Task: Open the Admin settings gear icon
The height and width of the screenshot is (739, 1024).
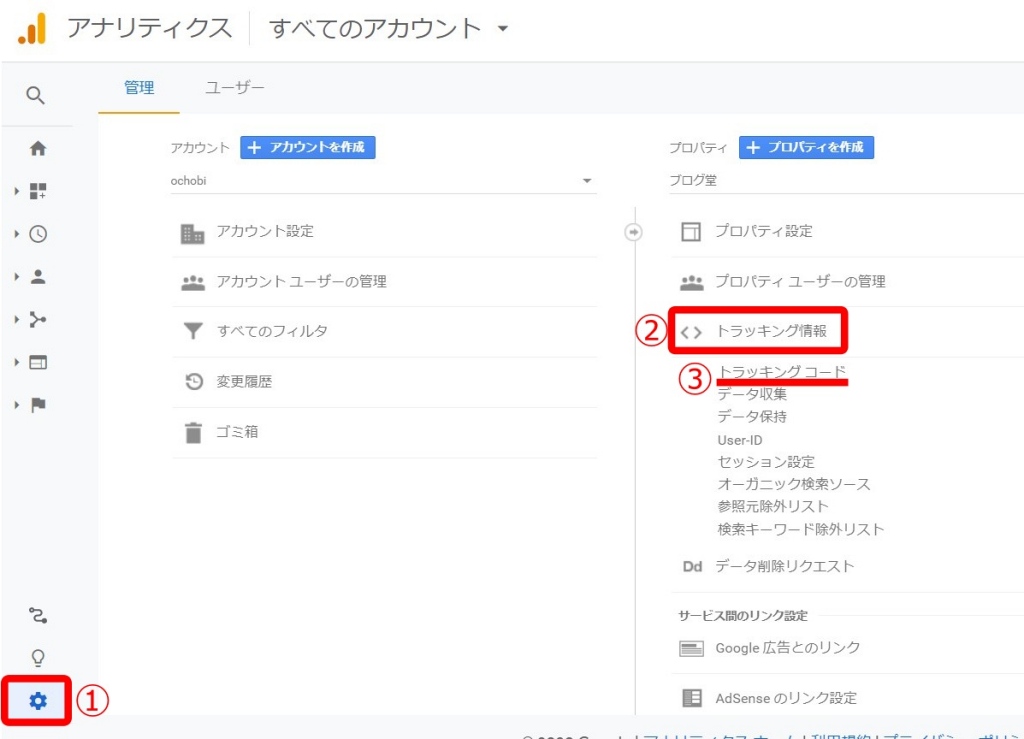Action: pyautogui.click(x=38, y=701)
